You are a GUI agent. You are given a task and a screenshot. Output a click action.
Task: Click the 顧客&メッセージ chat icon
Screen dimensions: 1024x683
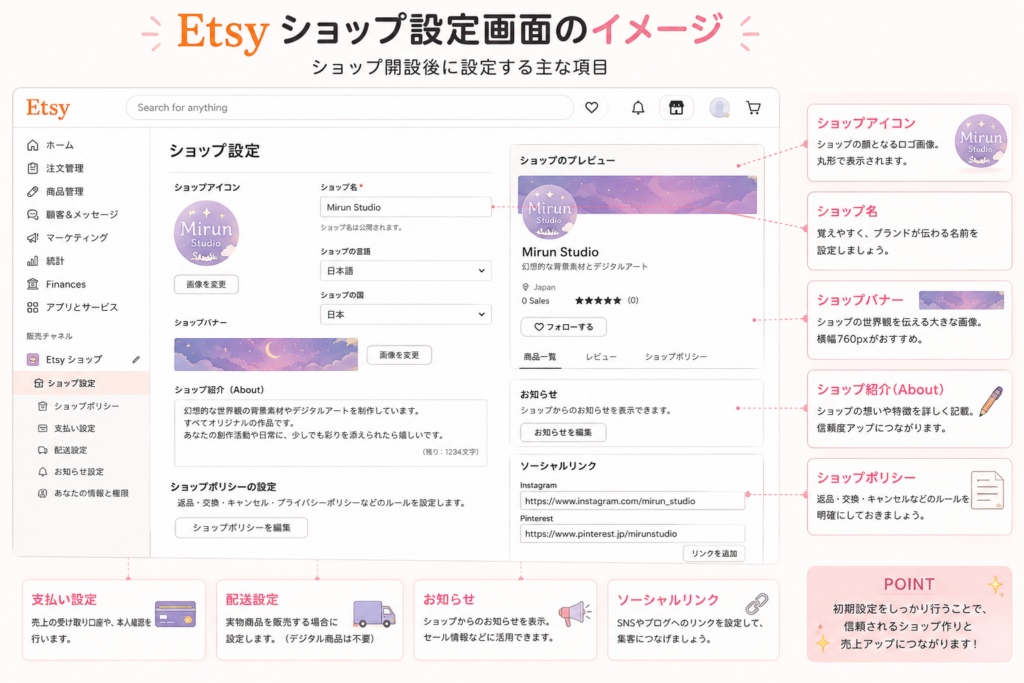coord(33,215)
